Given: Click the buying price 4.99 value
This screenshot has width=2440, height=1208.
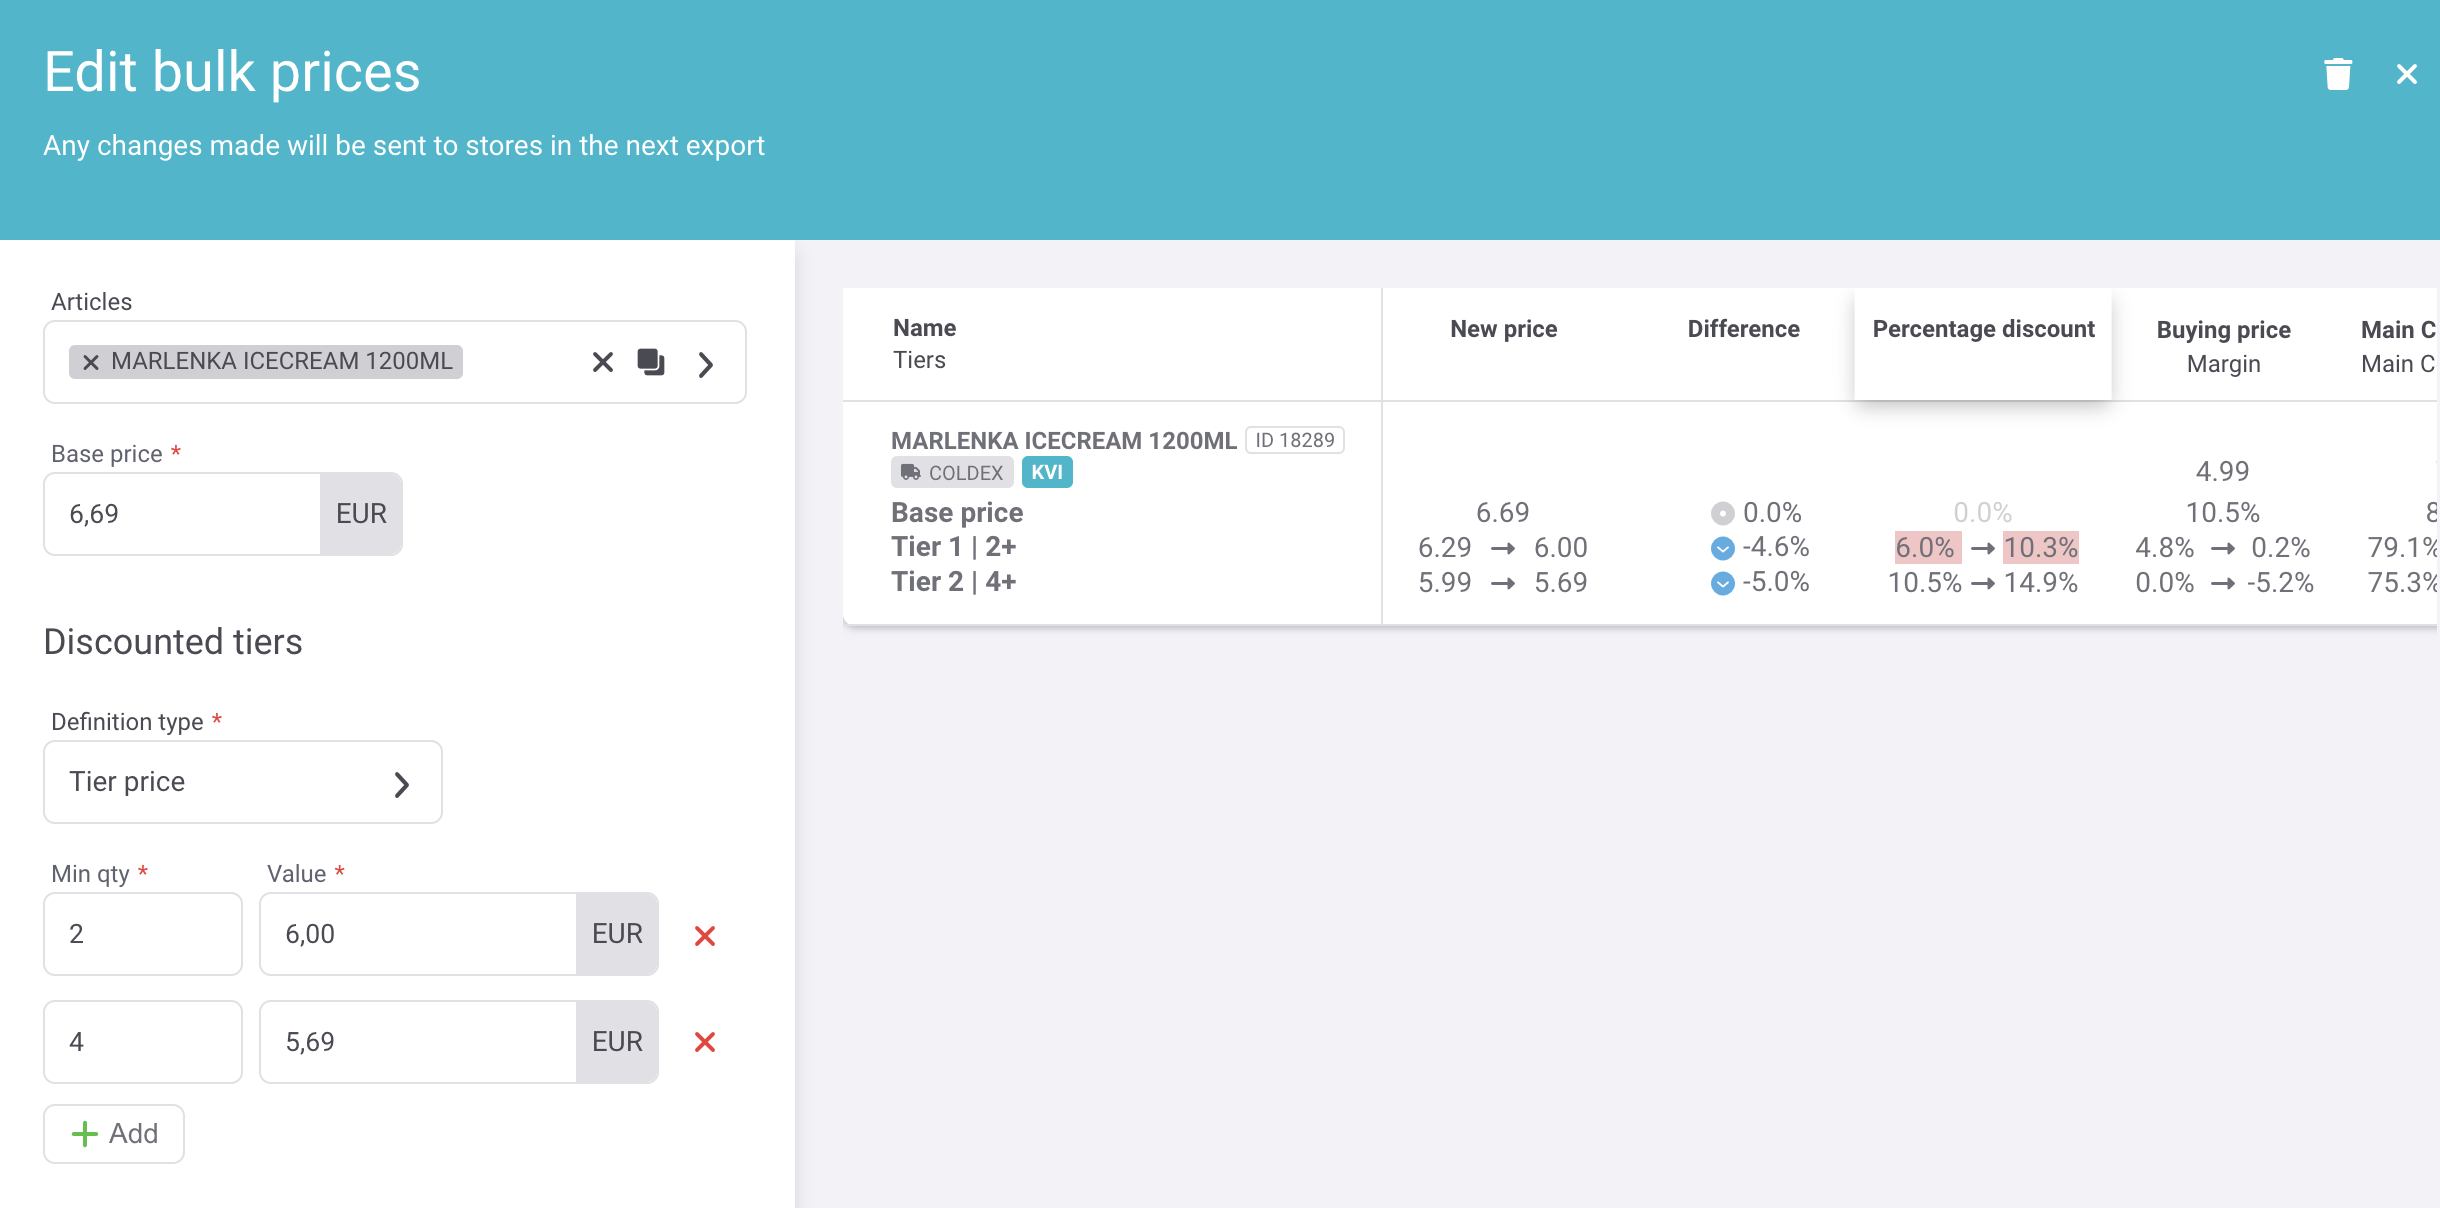Looking at the screenshot, I should tap(2222, 471).
